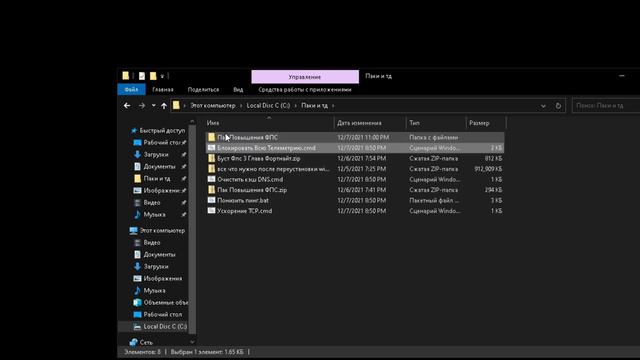Open Документы under Этот компьютер
Image resolution: width=640 pixels, height=360 pixels.
(159, 254)
